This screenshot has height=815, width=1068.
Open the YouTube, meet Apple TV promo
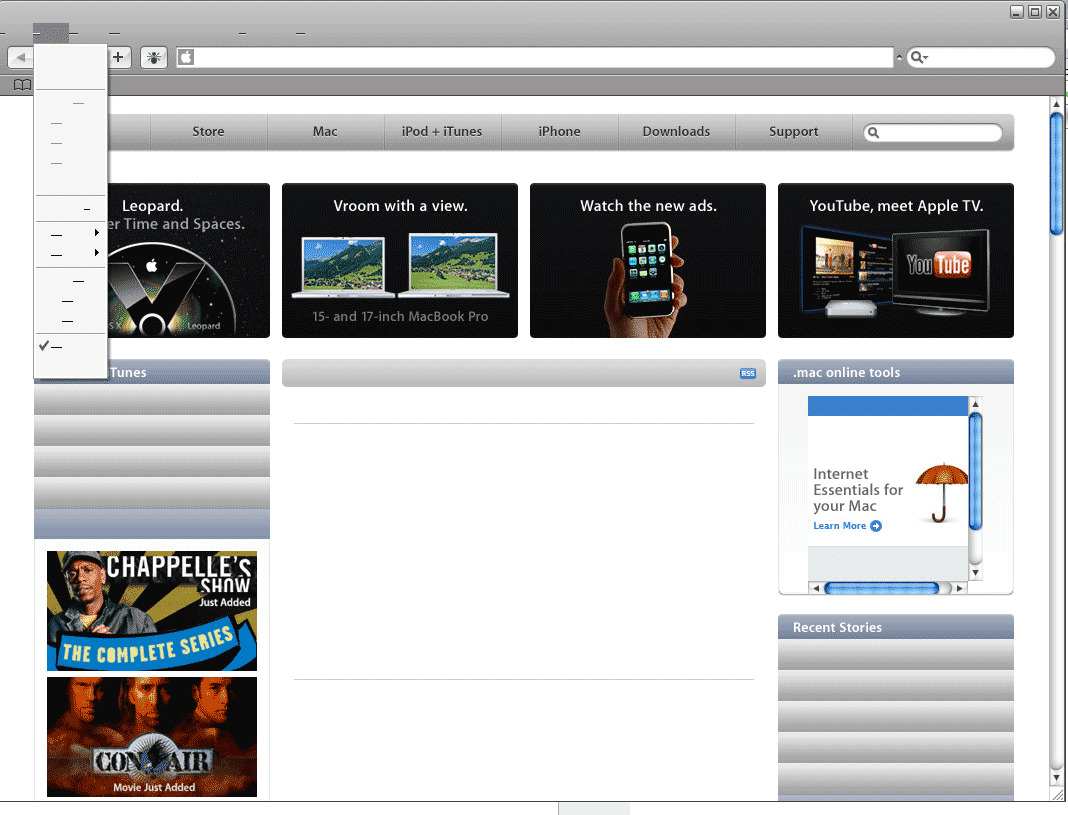(896, 260)
